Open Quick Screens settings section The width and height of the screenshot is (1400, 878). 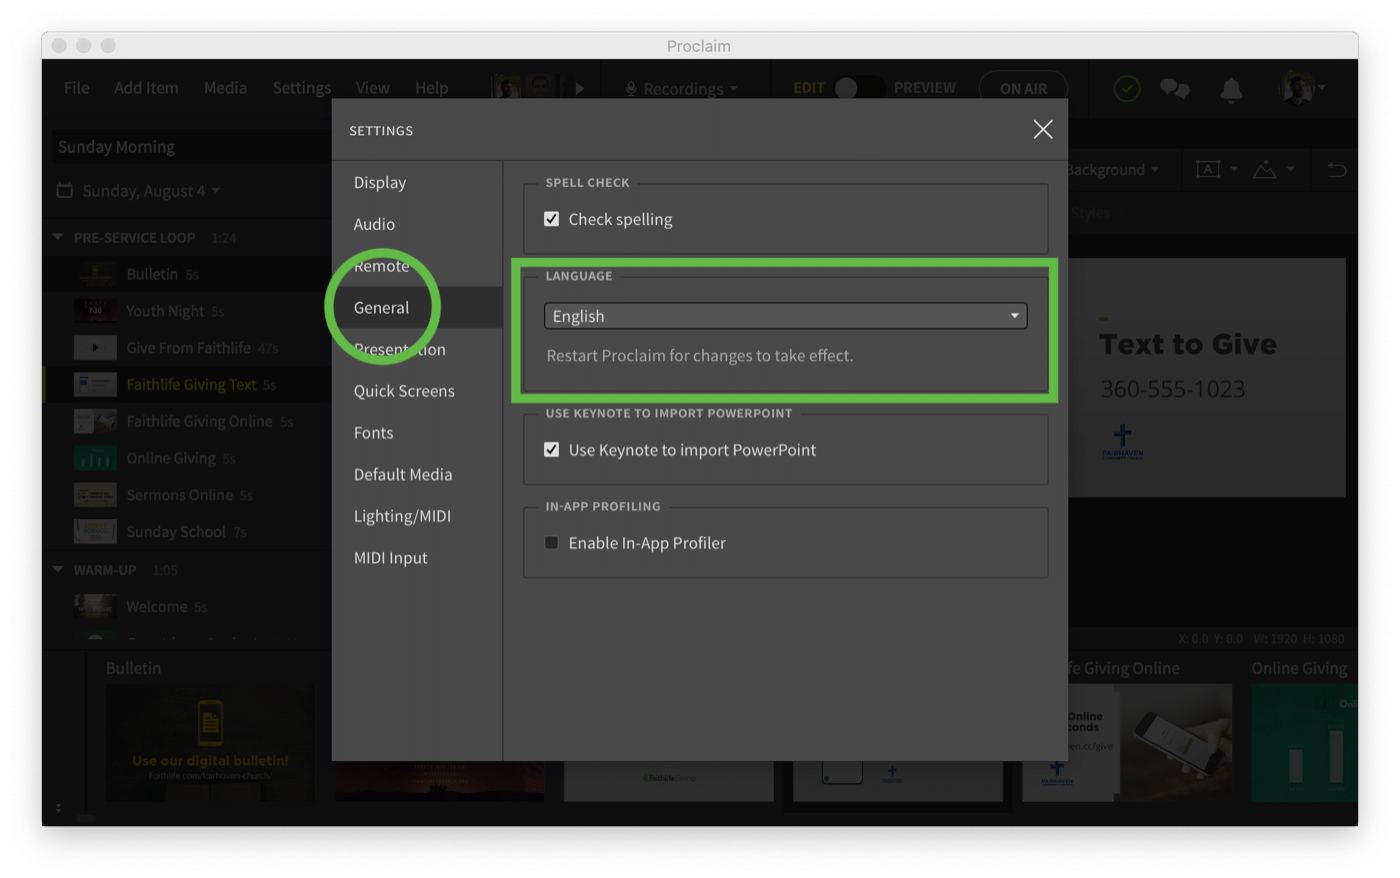(x=404, y=391)
